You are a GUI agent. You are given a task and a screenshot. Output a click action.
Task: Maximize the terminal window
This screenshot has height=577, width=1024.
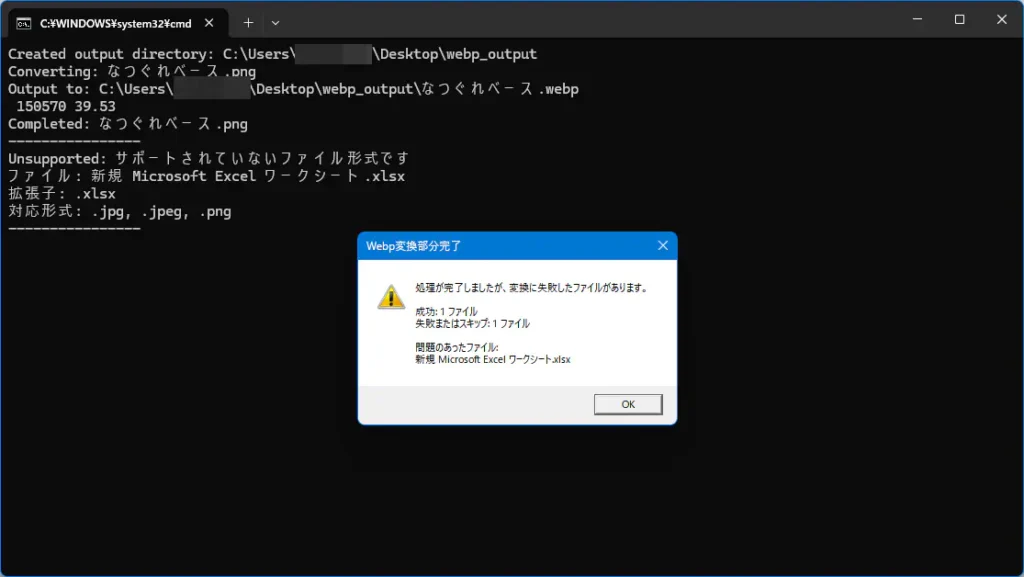pos(959,20)
